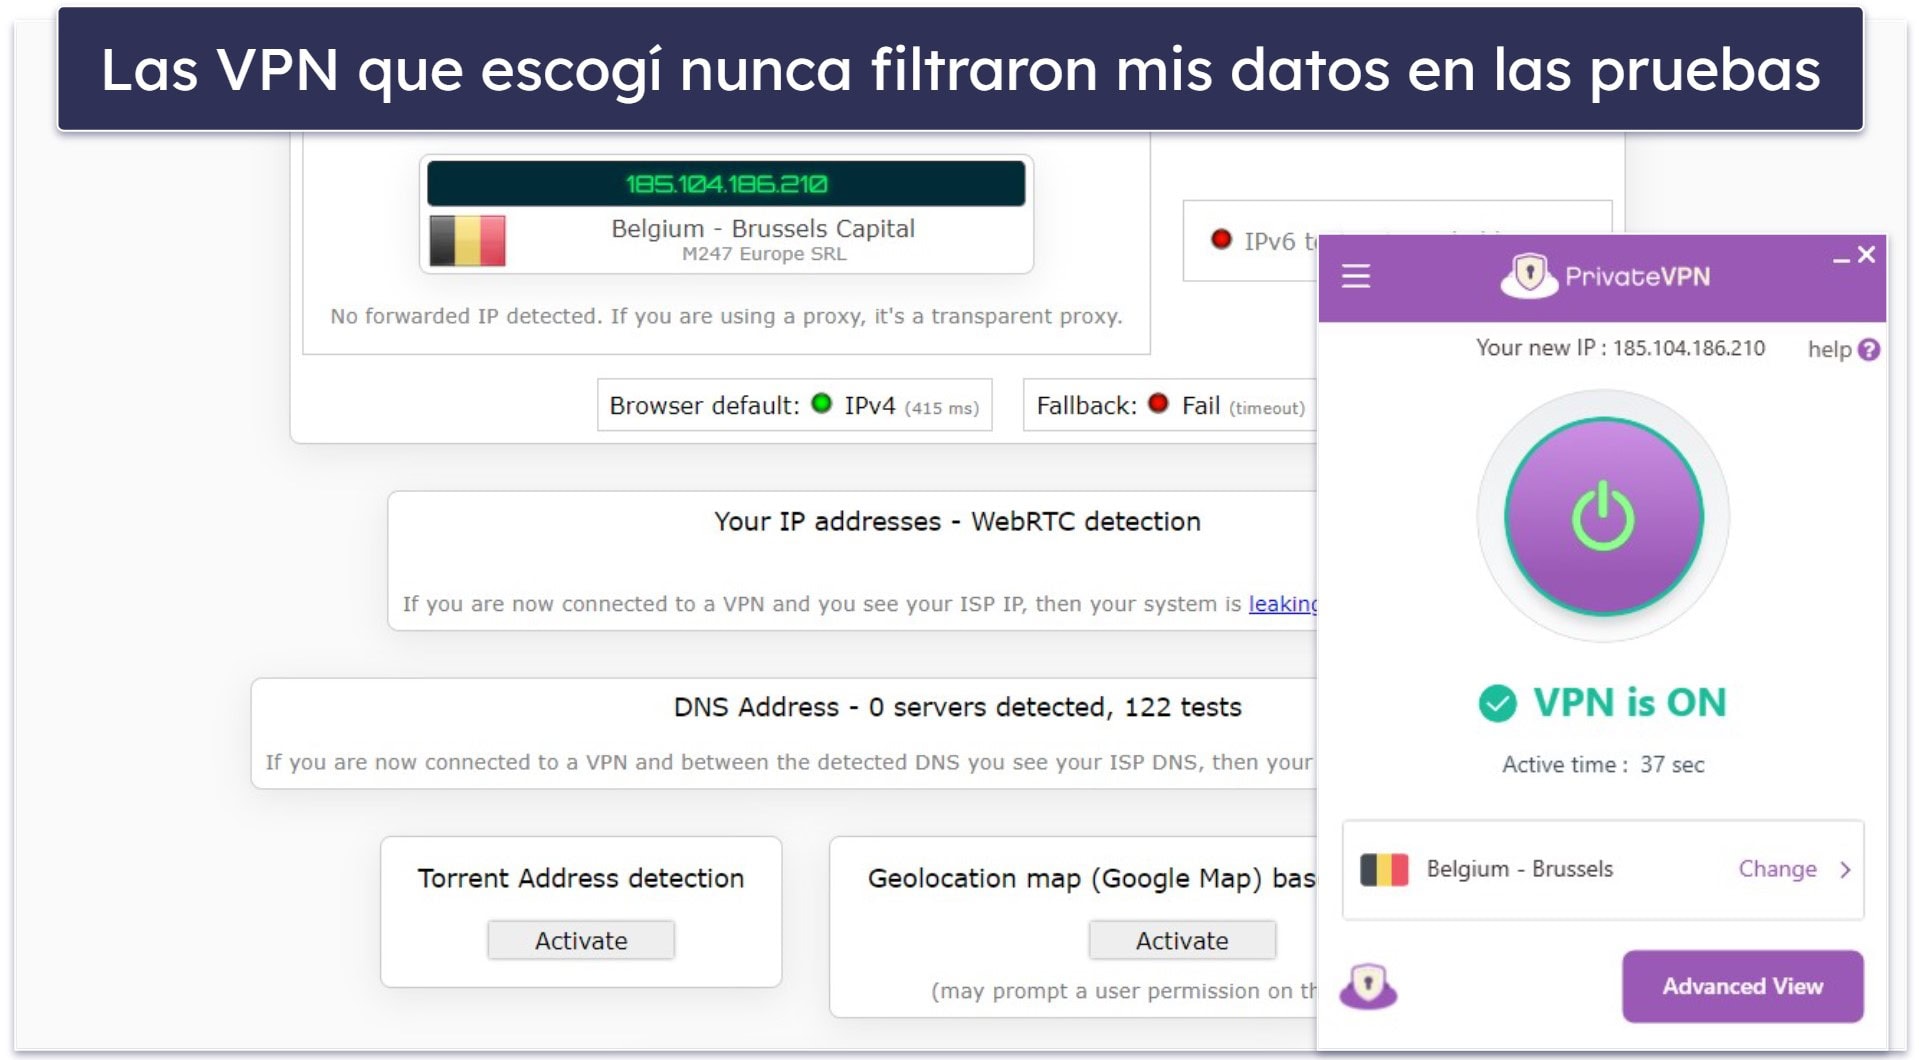1919x1060 pixels.
Task: Activate the Geolocation map detection
Action: (1181, 940)
